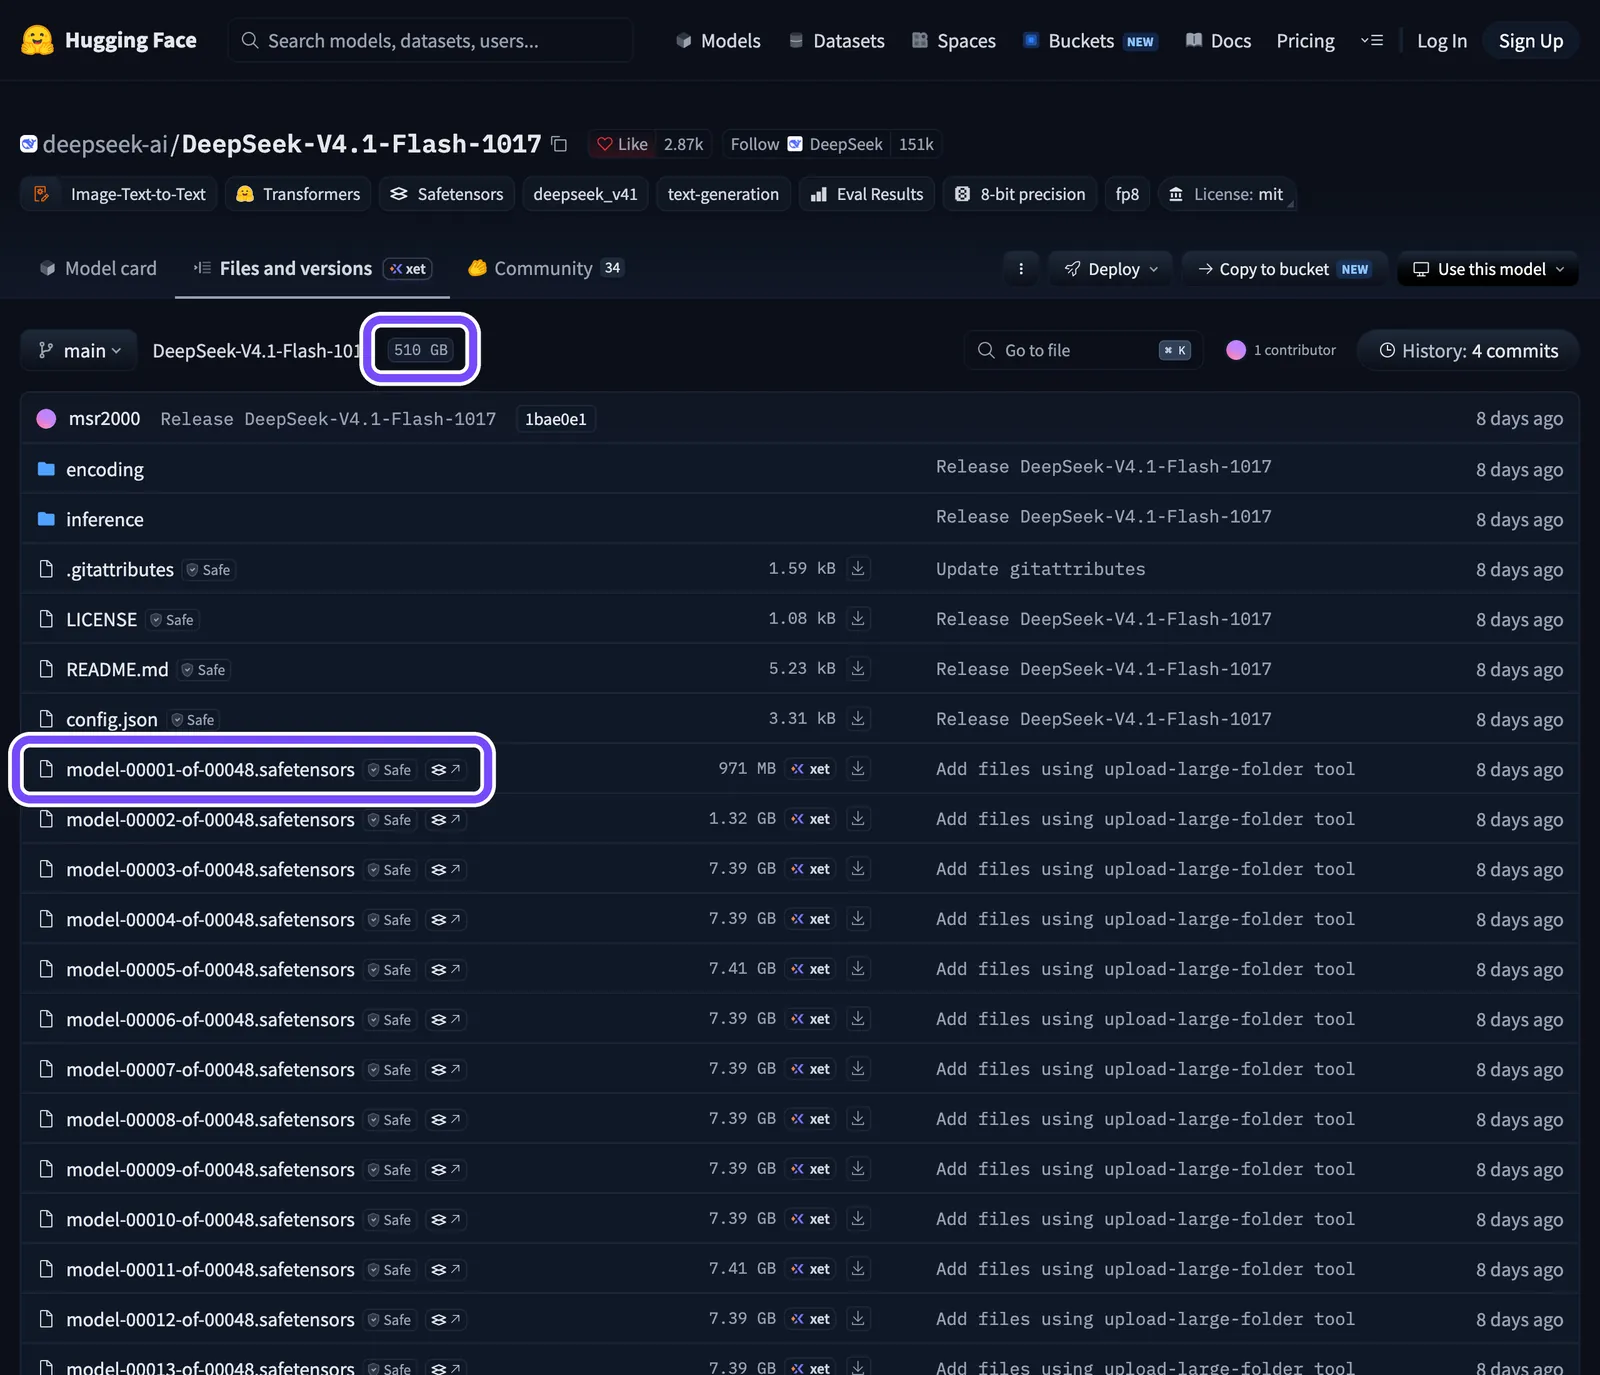Download model-00005-of-00048.safetensors
The width and height of the screenshot is (1600, 1375).
click(858, 968)
